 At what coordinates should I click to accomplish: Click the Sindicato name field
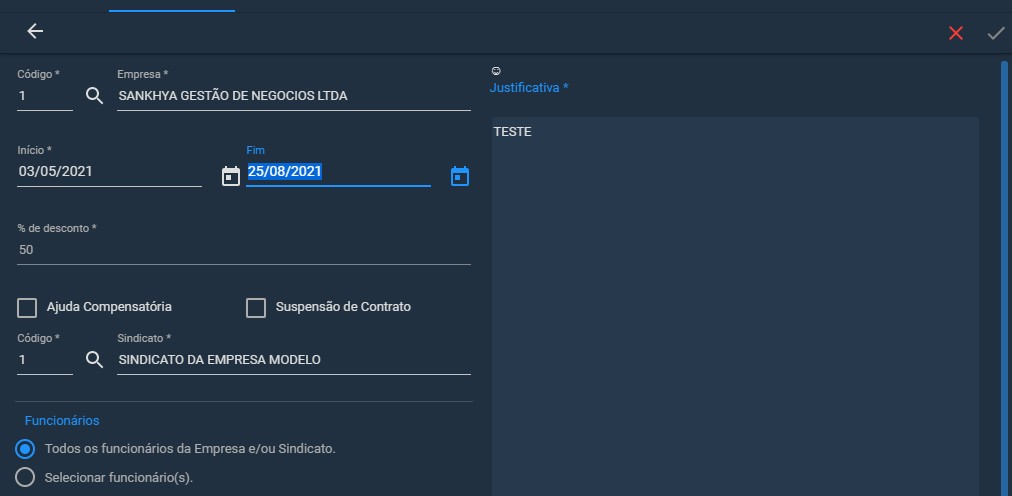[294, 361]
